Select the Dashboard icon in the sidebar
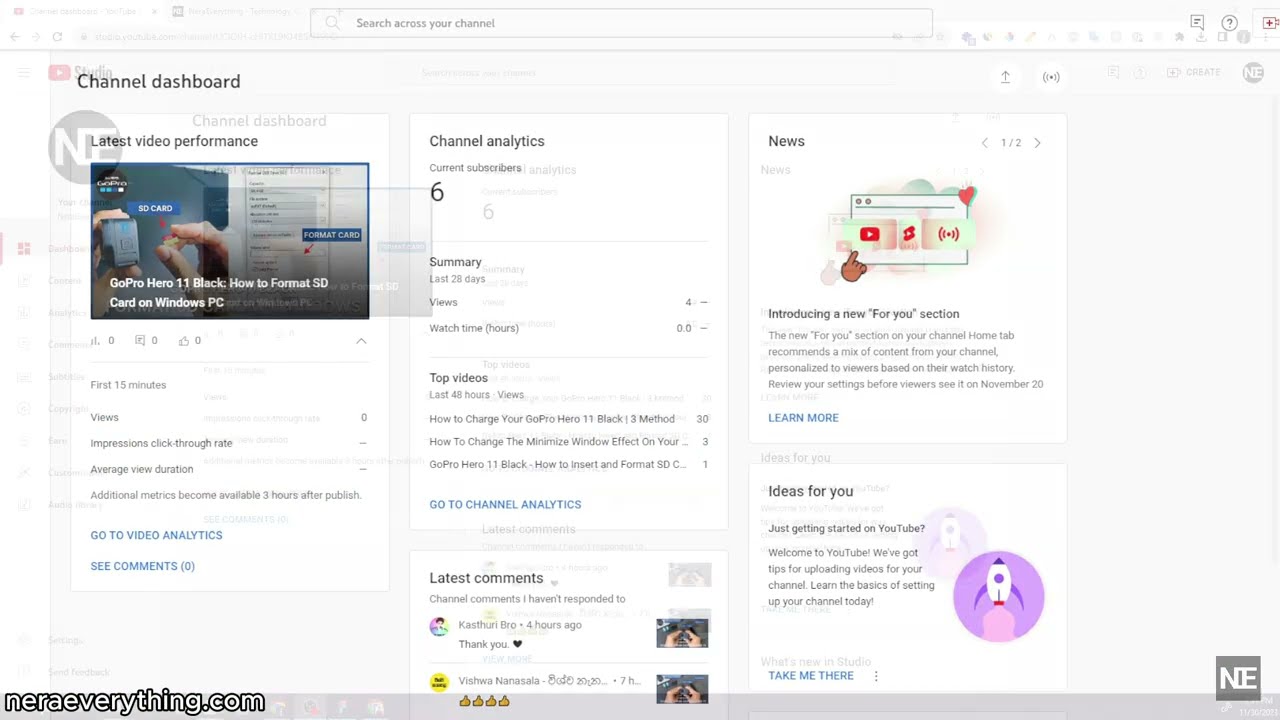 tap(24, 249)
